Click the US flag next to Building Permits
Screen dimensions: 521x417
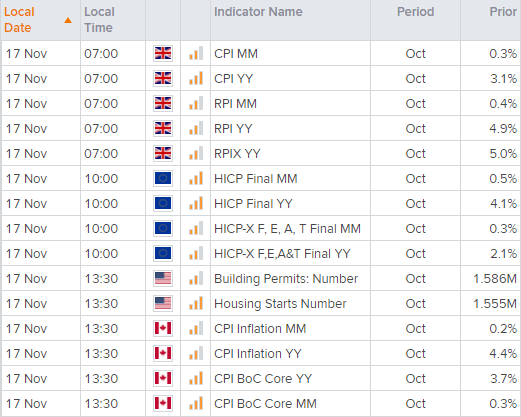[x=163, y=278]
